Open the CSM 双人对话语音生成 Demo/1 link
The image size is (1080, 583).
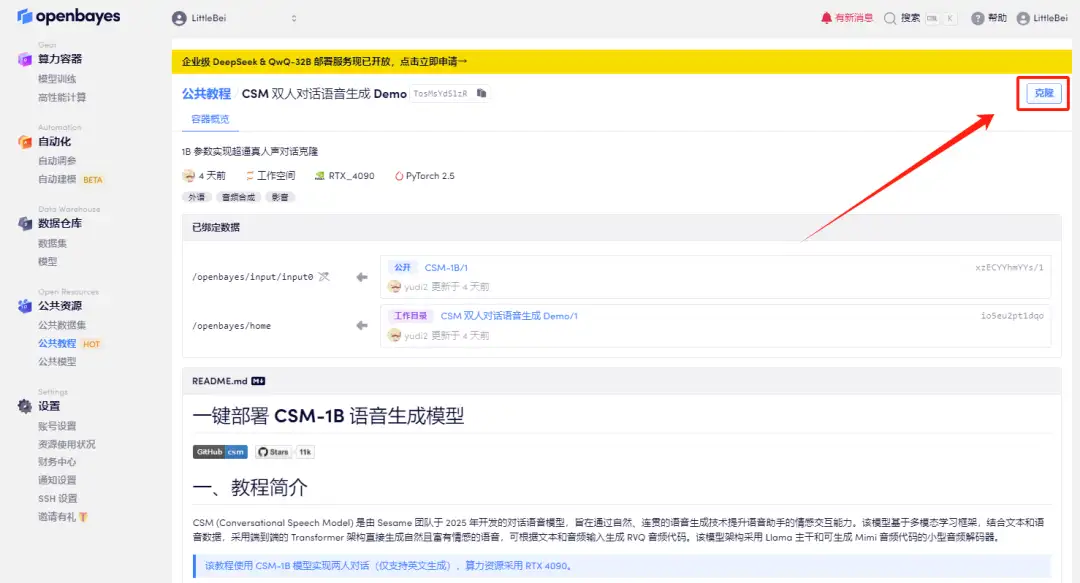(509, 316)
